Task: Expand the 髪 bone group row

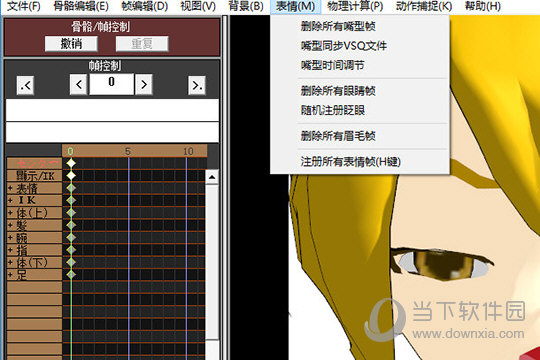Action: [x=10, y=225]
